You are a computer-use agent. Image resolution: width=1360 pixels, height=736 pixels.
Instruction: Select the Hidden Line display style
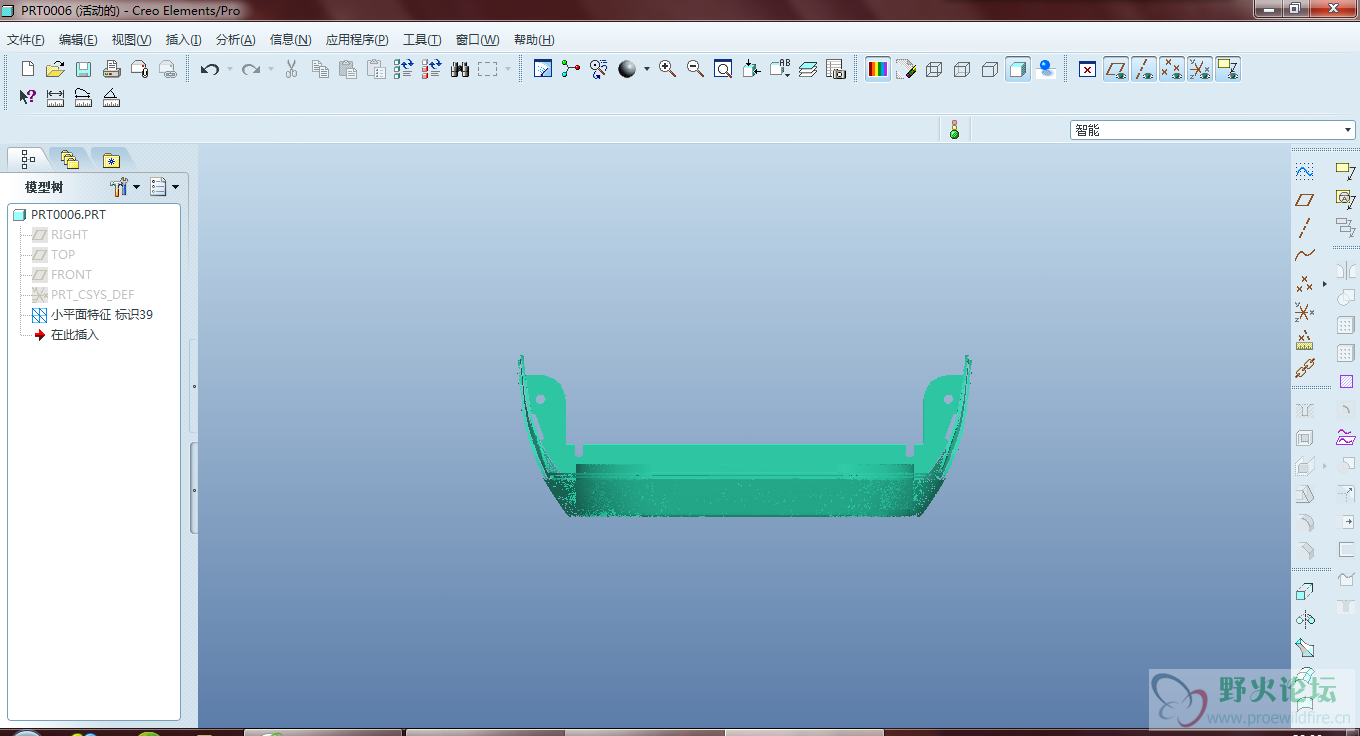pos(962,69)
